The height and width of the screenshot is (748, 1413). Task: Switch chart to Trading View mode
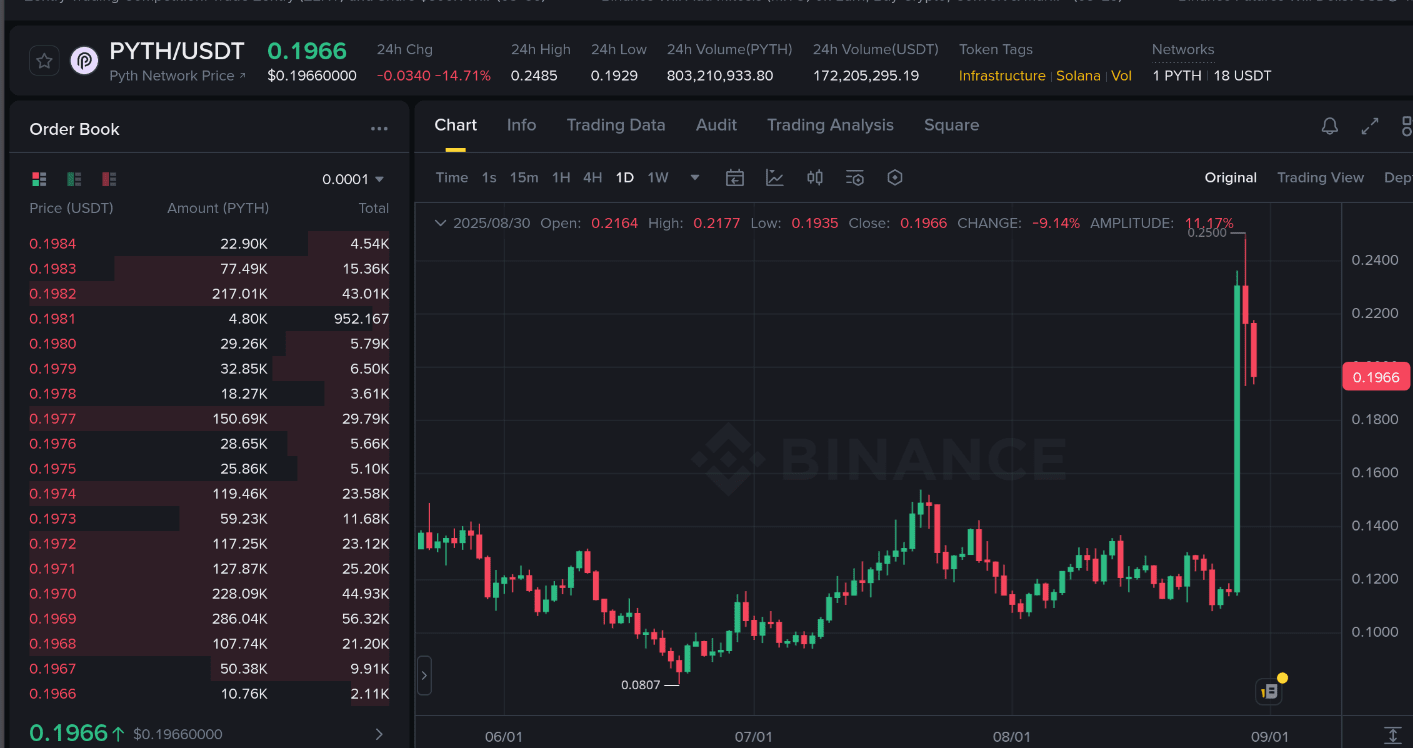1320,178
